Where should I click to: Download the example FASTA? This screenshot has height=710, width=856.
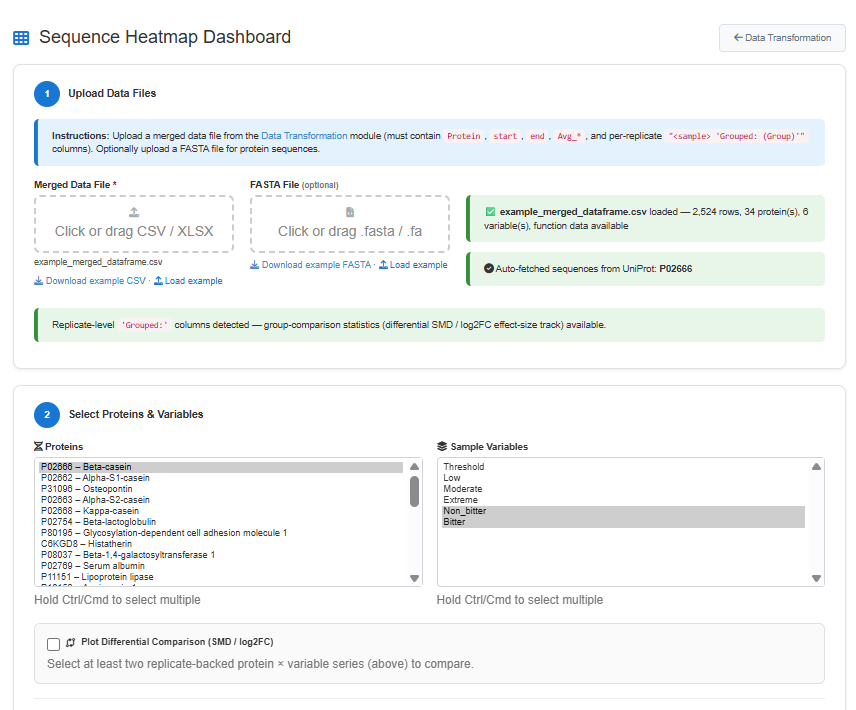(x=311, y=265)
